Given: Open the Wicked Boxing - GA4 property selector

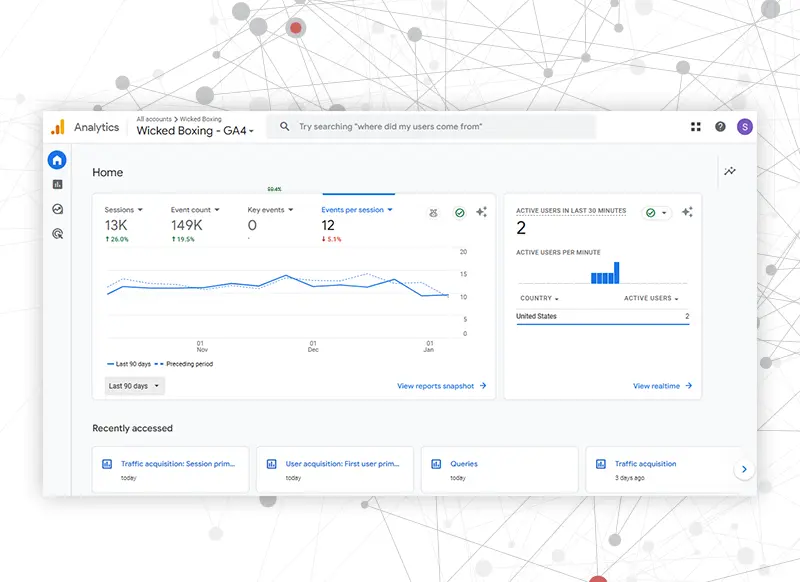Looking at the screenshot, I should point(195,131).
